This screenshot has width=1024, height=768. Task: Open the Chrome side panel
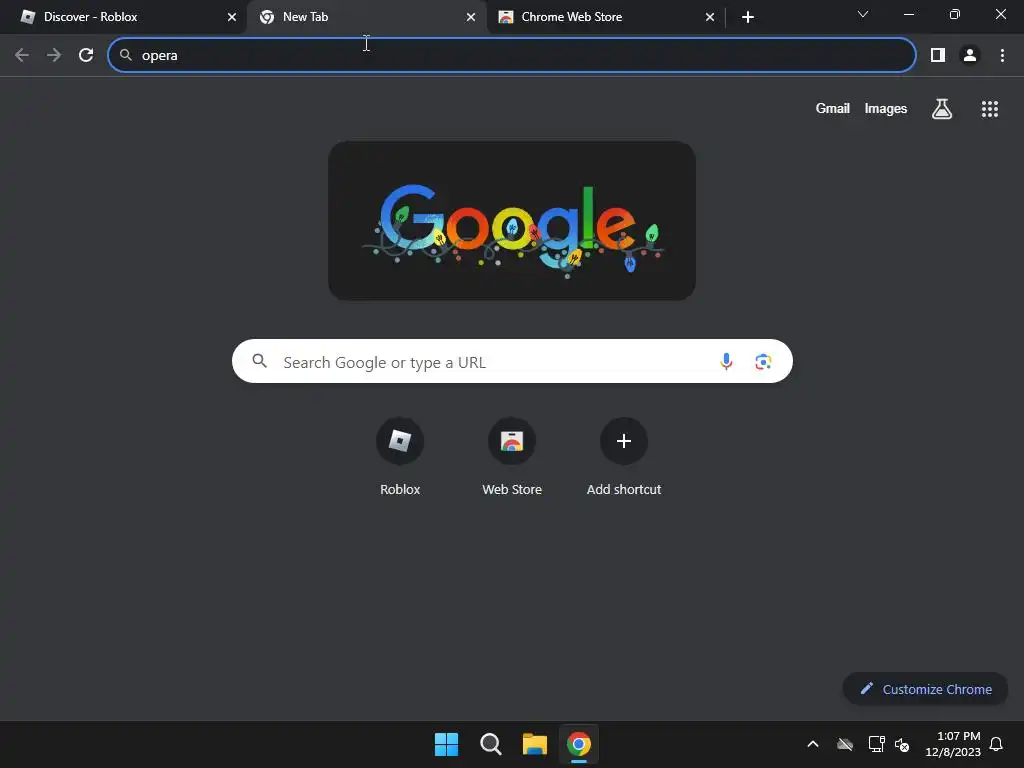point(938,55)
